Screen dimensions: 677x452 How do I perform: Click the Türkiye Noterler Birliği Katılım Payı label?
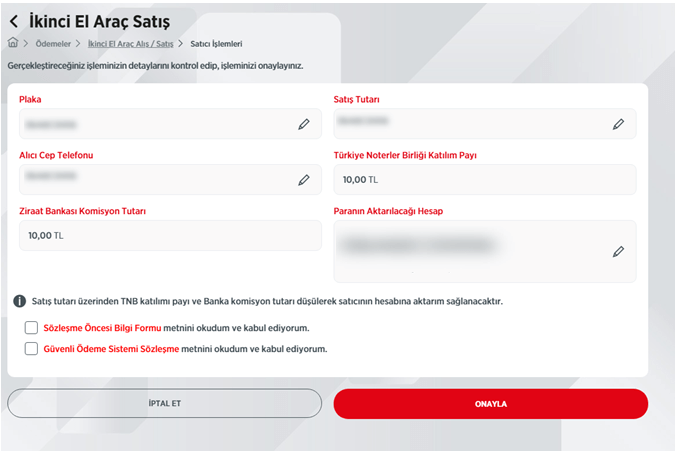(405, 155)
